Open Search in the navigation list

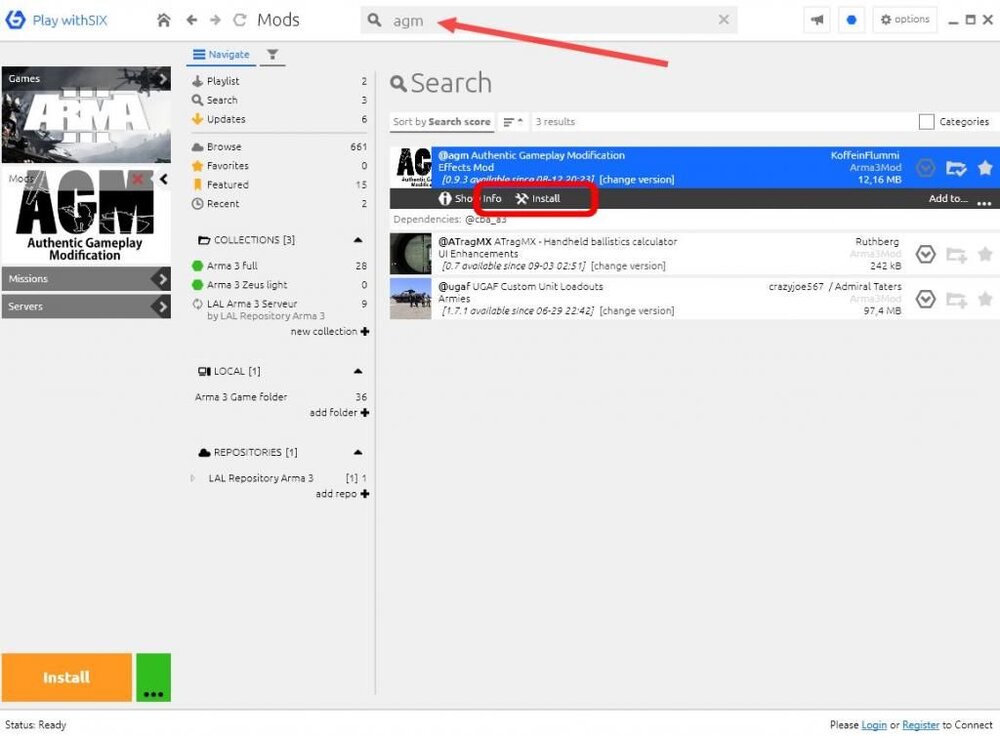279,100
